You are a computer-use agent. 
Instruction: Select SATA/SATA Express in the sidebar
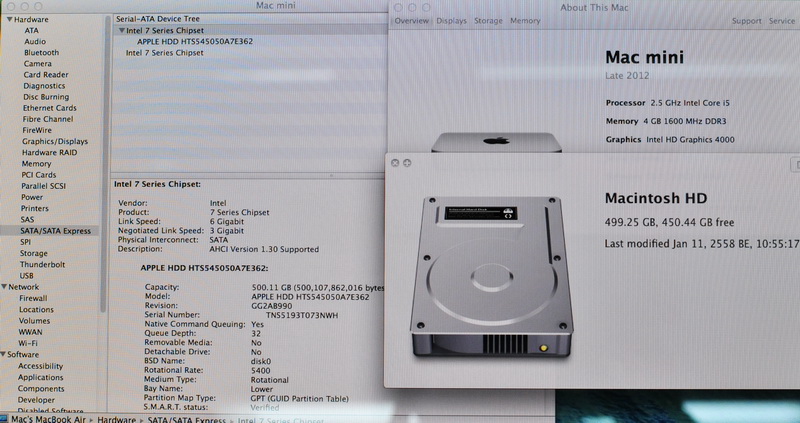point(55,231)
